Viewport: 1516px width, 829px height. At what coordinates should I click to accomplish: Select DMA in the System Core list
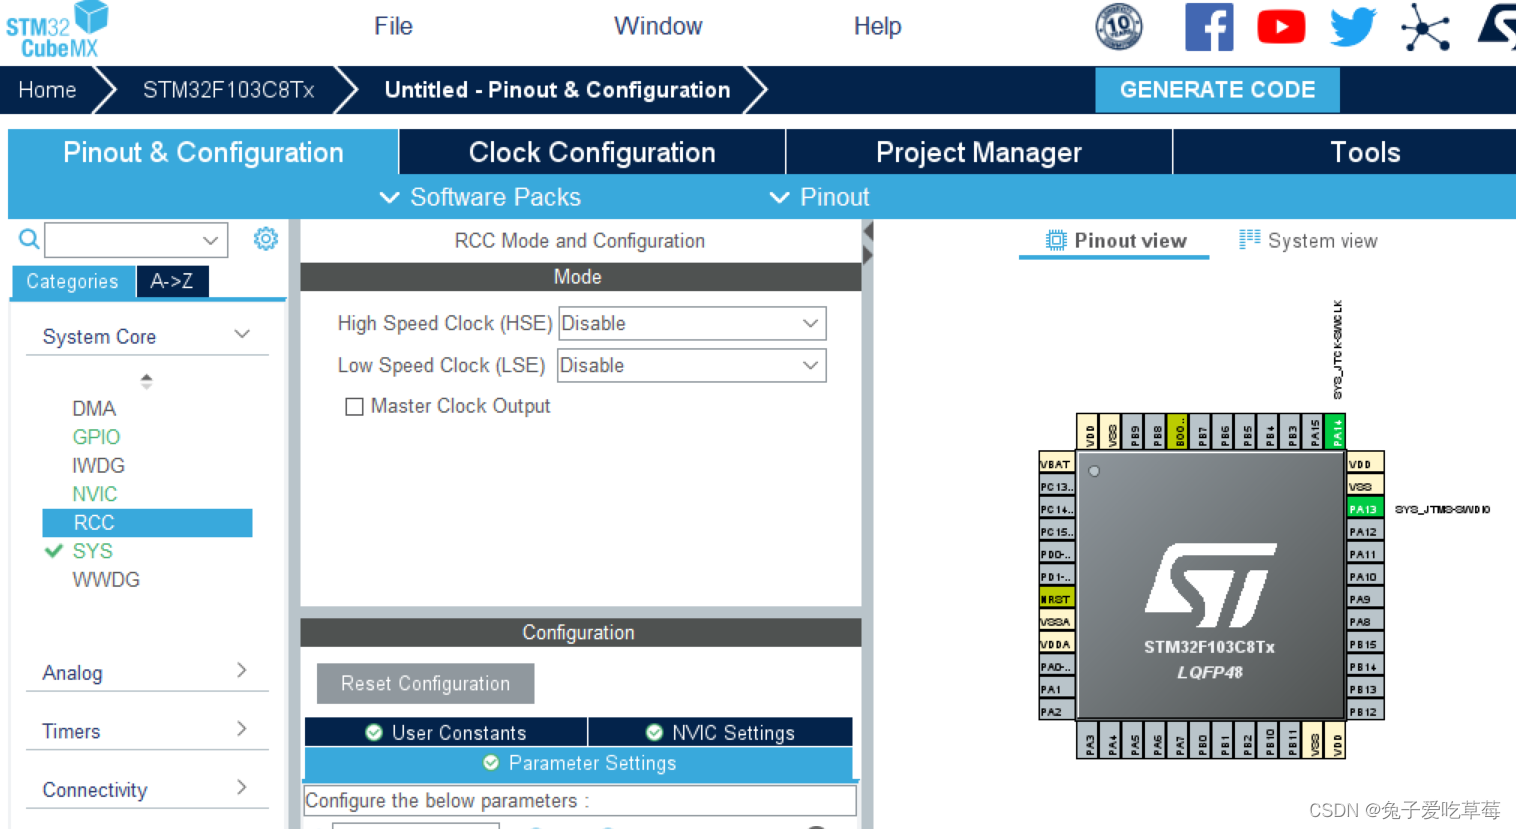pyautogui.click(x=94, y=408)
